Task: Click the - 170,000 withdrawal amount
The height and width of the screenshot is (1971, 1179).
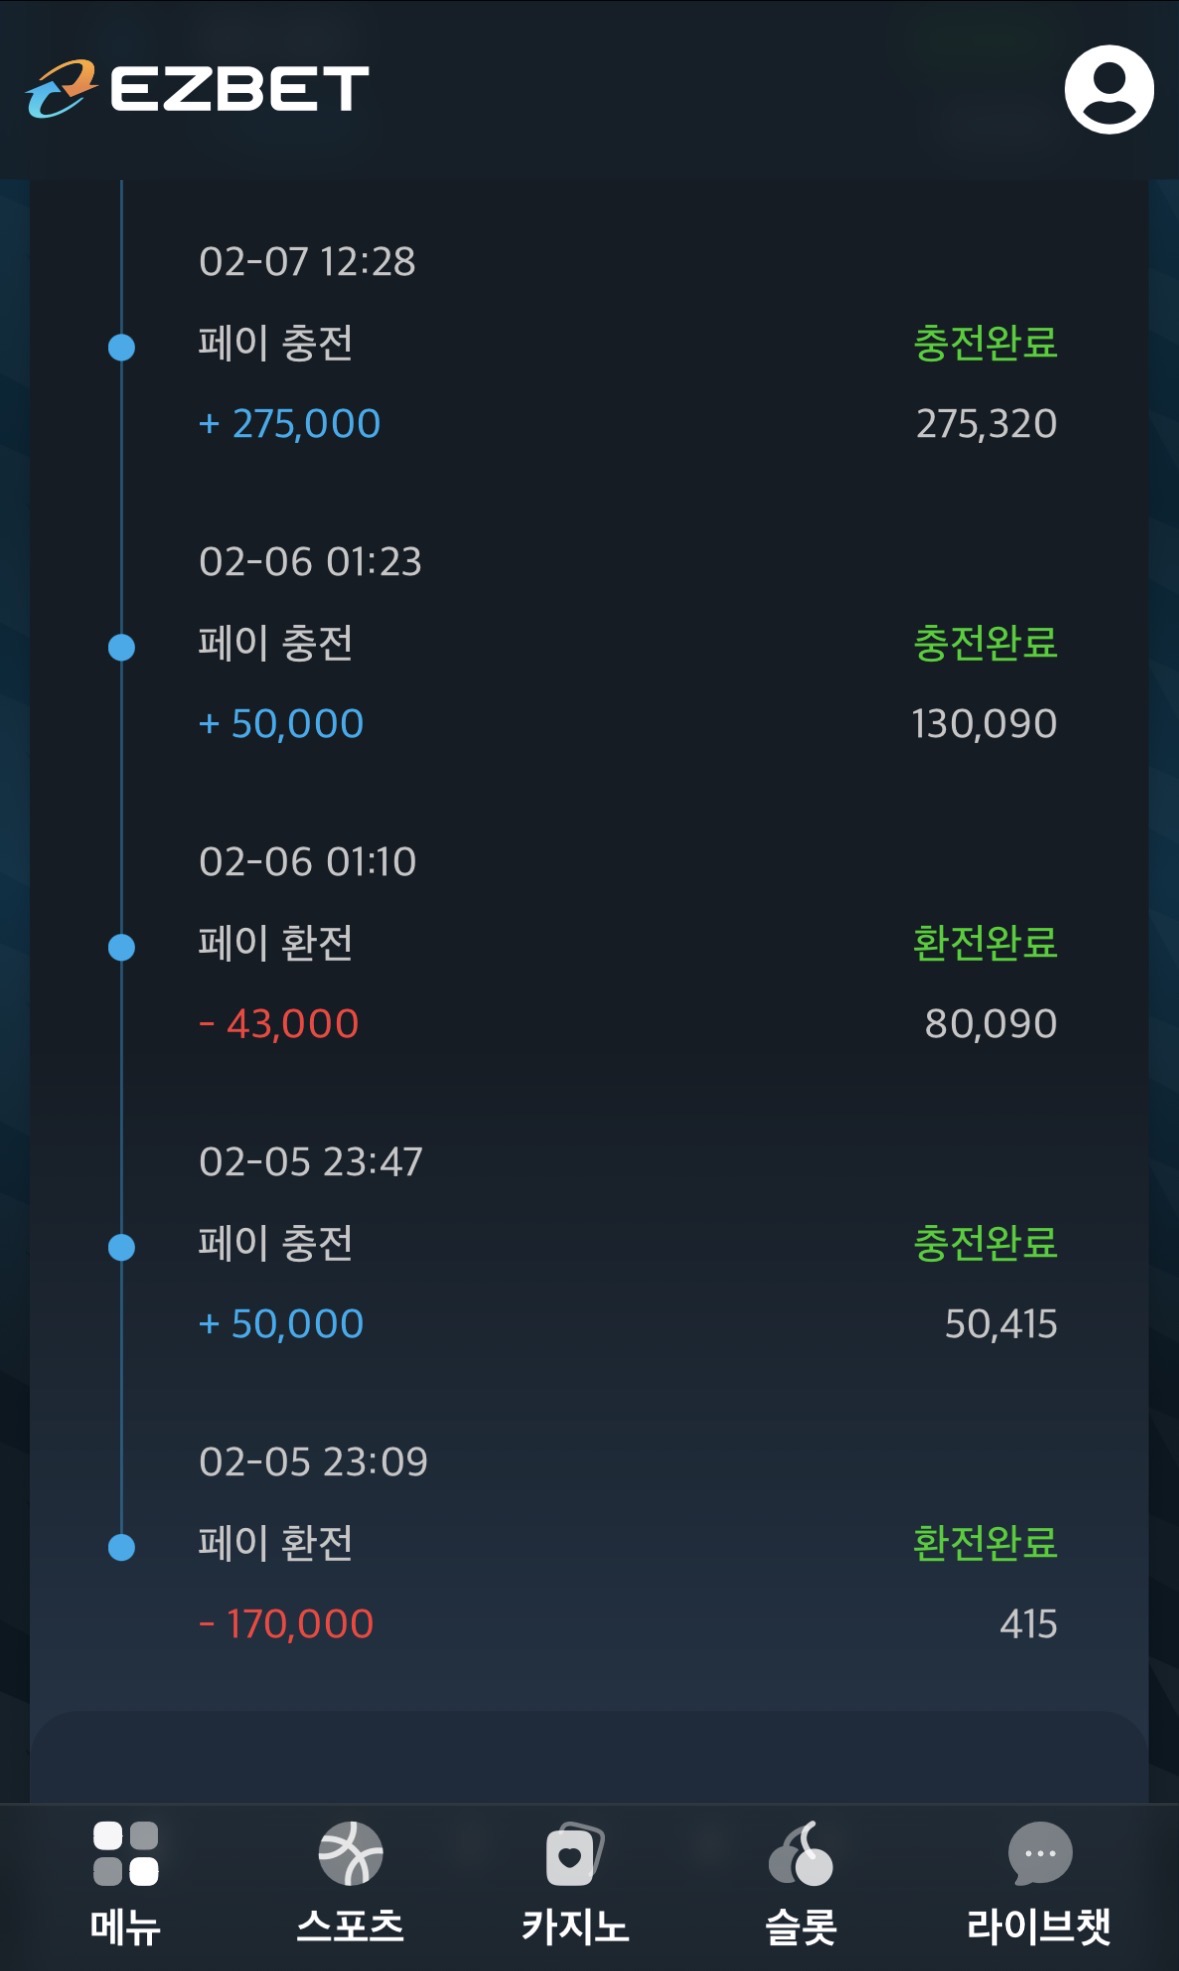Action: pyautogui.click(x=287, y=1624)
